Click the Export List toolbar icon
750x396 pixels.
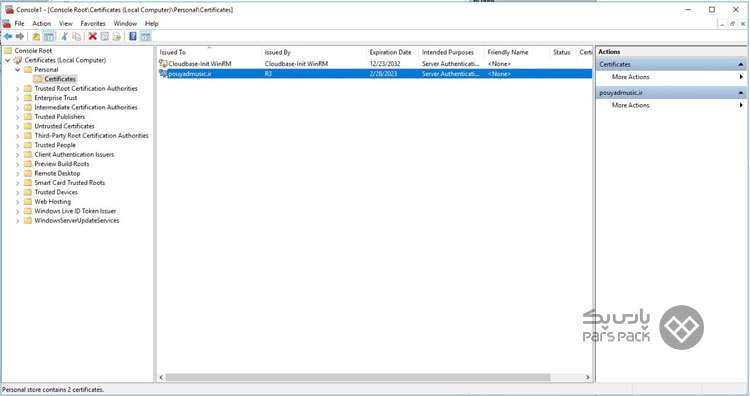117,36
